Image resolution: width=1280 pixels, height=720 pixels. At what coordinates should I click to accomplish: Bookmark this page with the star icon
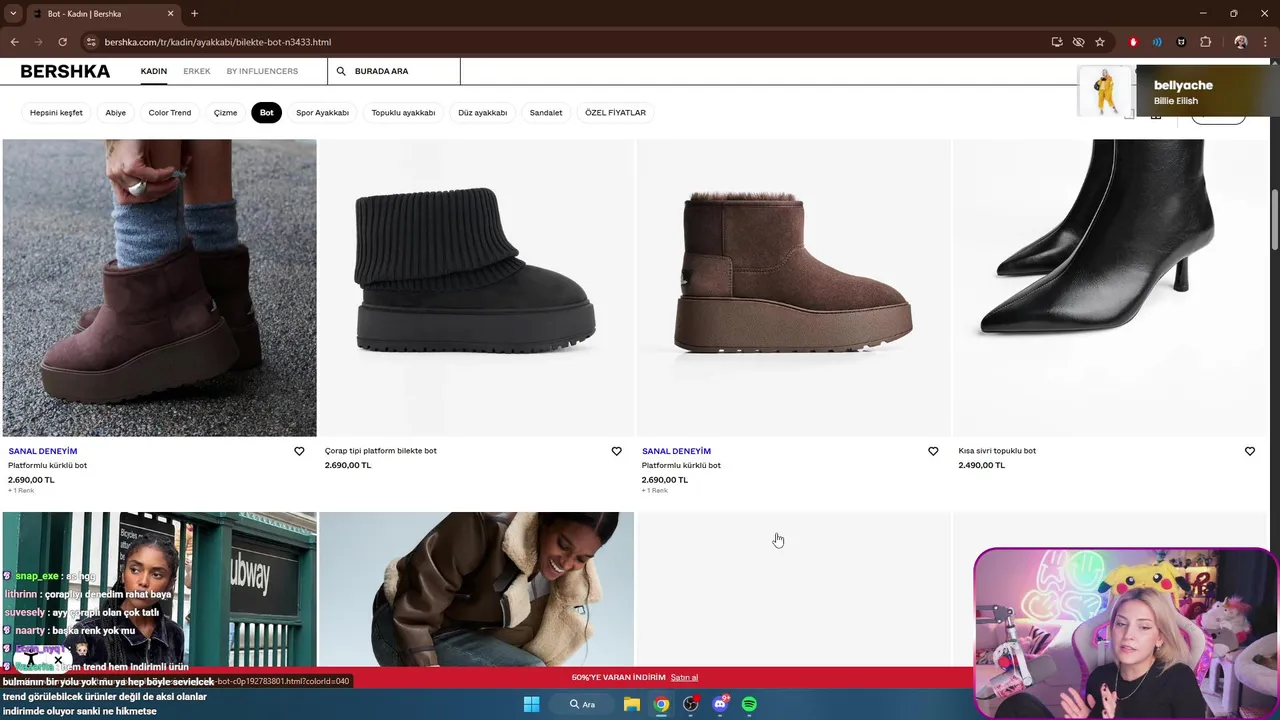point(1100,42)
